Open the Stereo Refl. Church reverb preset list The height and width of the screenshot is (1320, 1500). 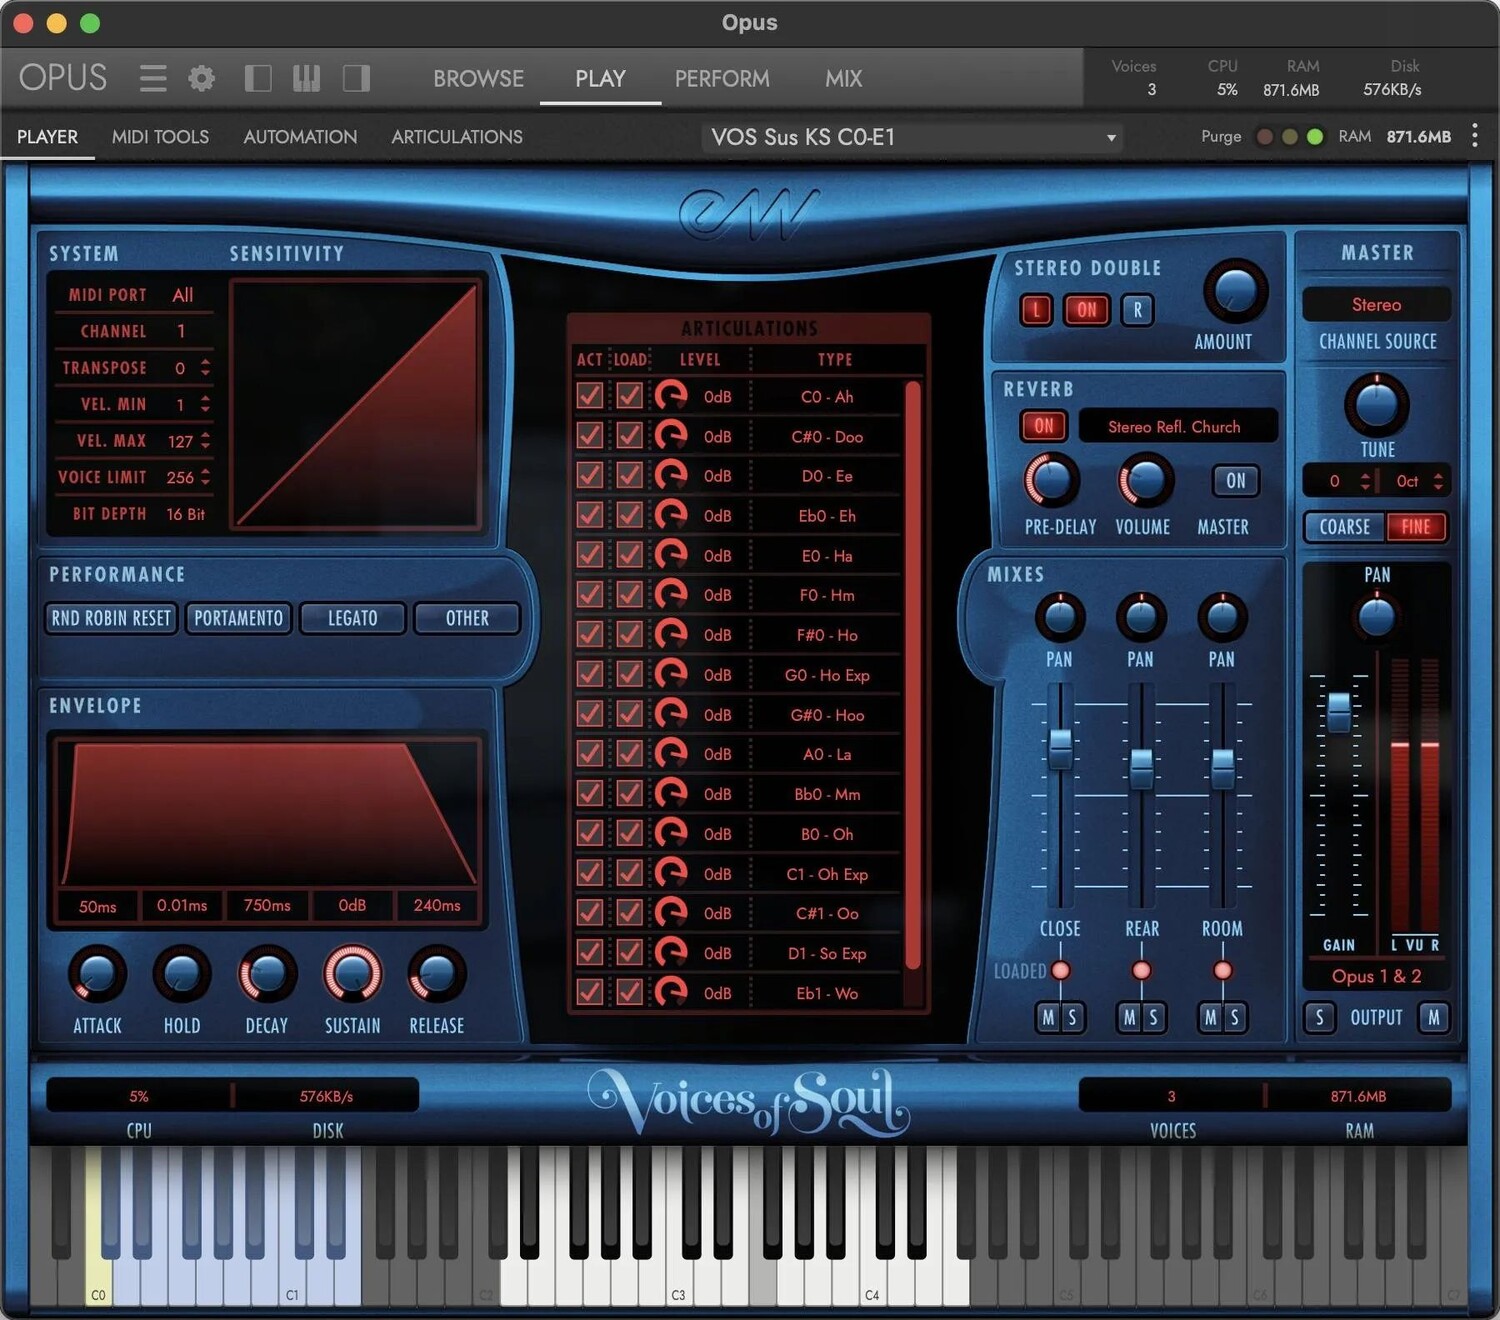(1176, 427)
